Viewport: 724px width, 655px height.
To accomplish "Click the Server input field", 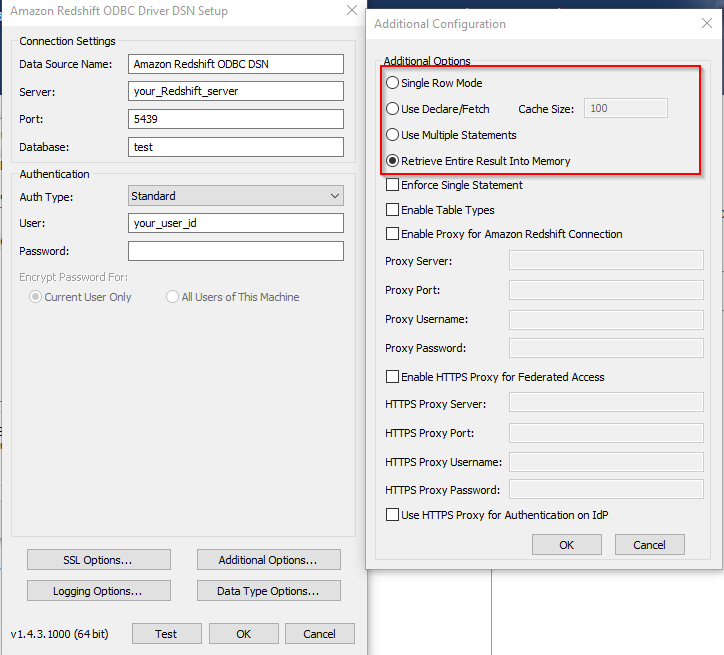I will click(x=235, y=91).
